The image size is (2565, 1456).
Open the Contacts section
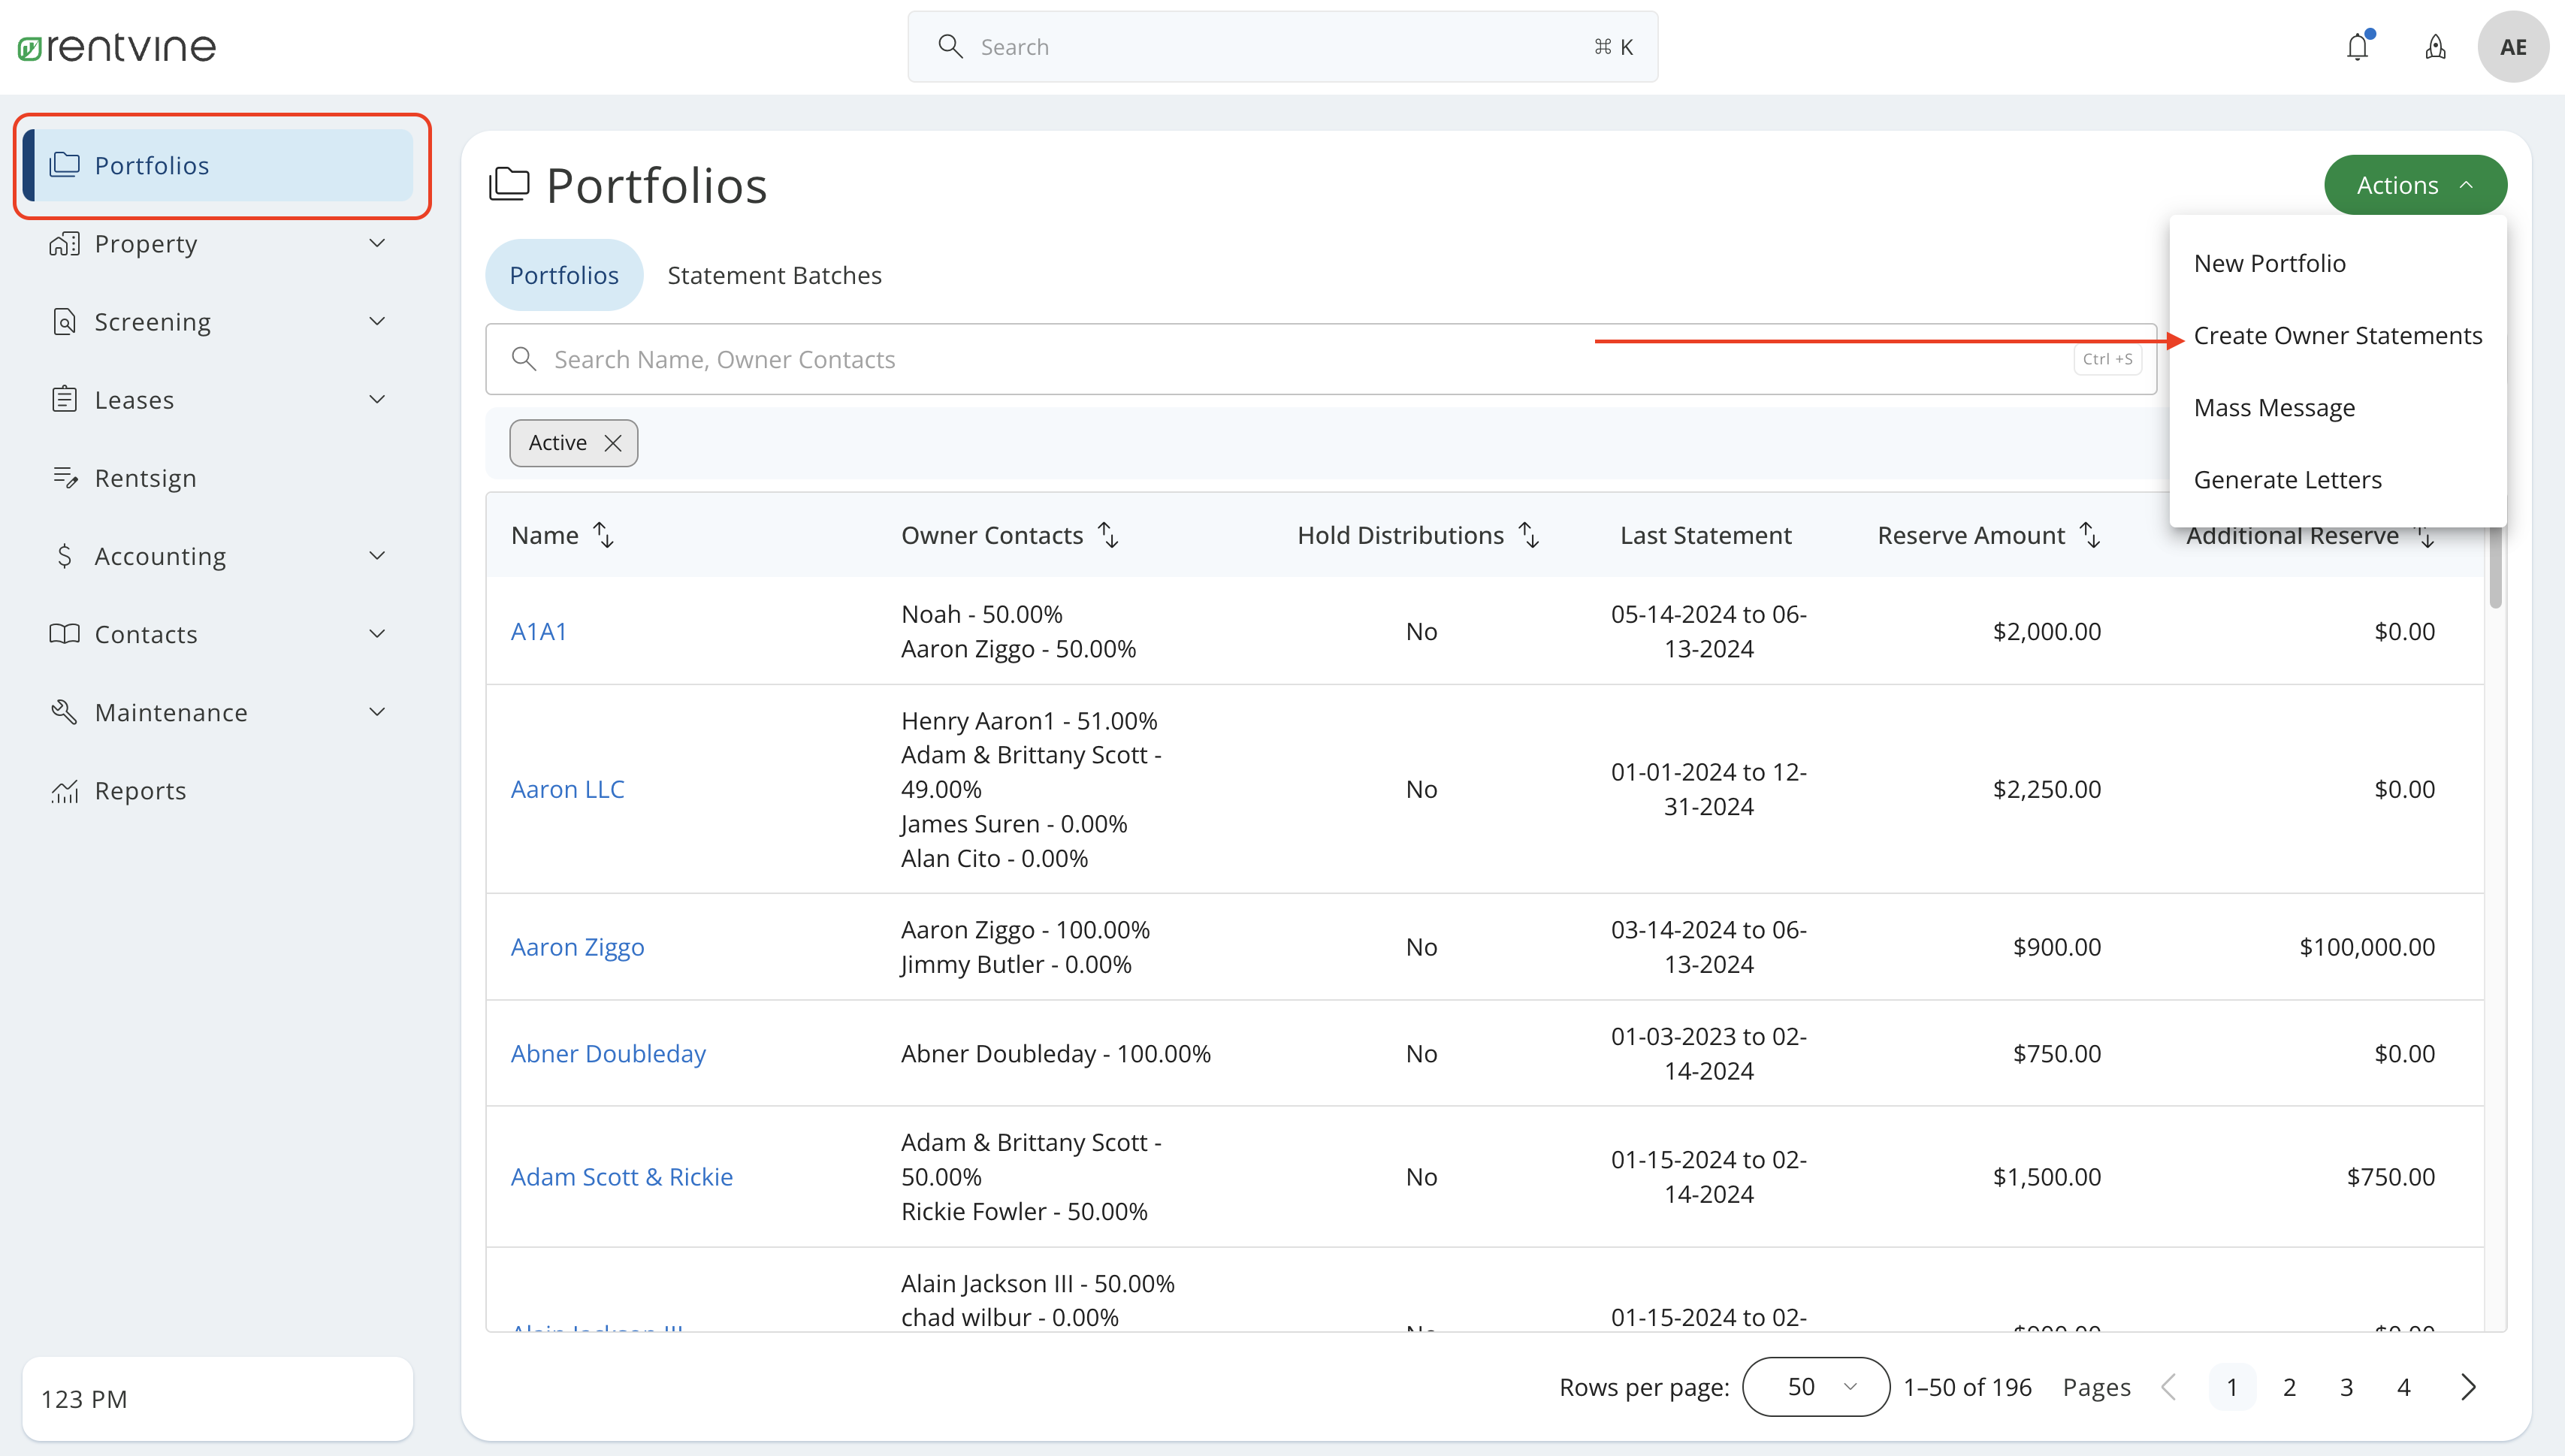pos(146,633)
